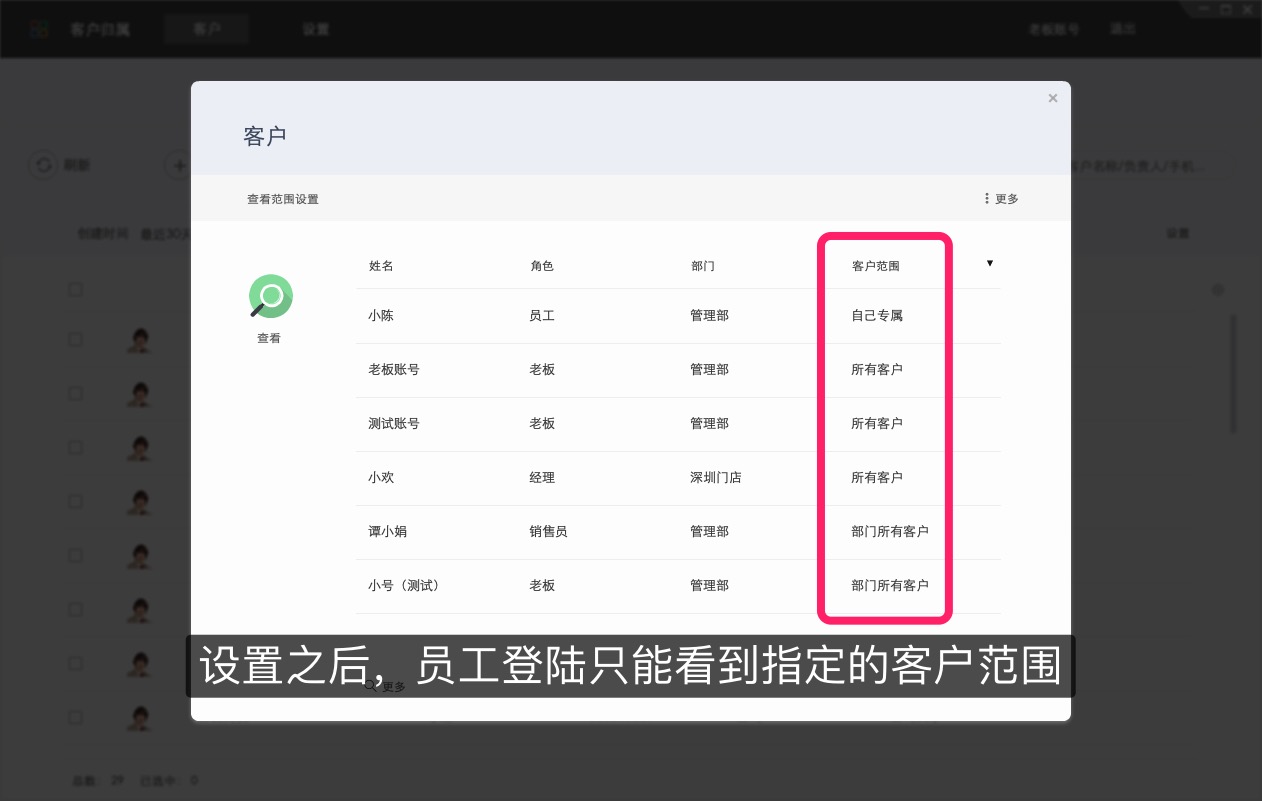
Task: Click the ⋮ icon beside 更多 in dialog header
Action: tap(987, 198)
